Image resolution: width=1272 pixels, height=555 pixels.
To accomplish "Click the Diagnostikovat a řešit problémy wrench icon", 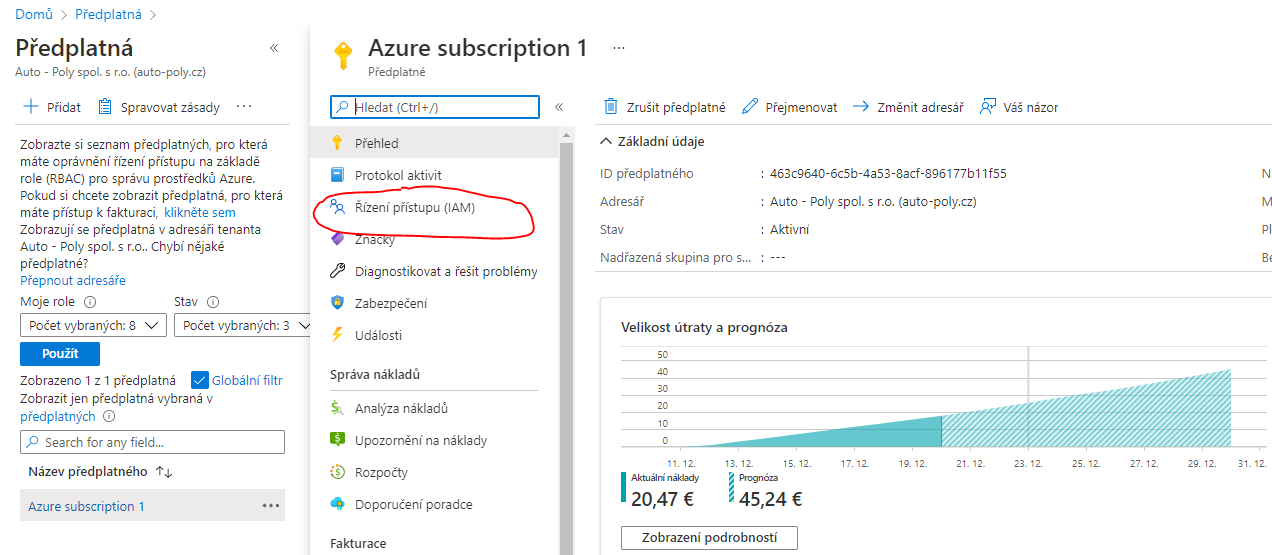I will (x=337, y=271).
